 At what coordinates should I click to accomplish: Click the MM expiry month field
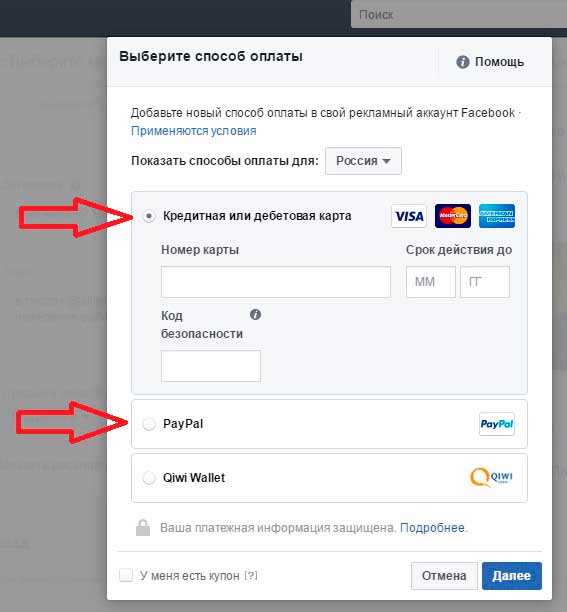(430, 282)
